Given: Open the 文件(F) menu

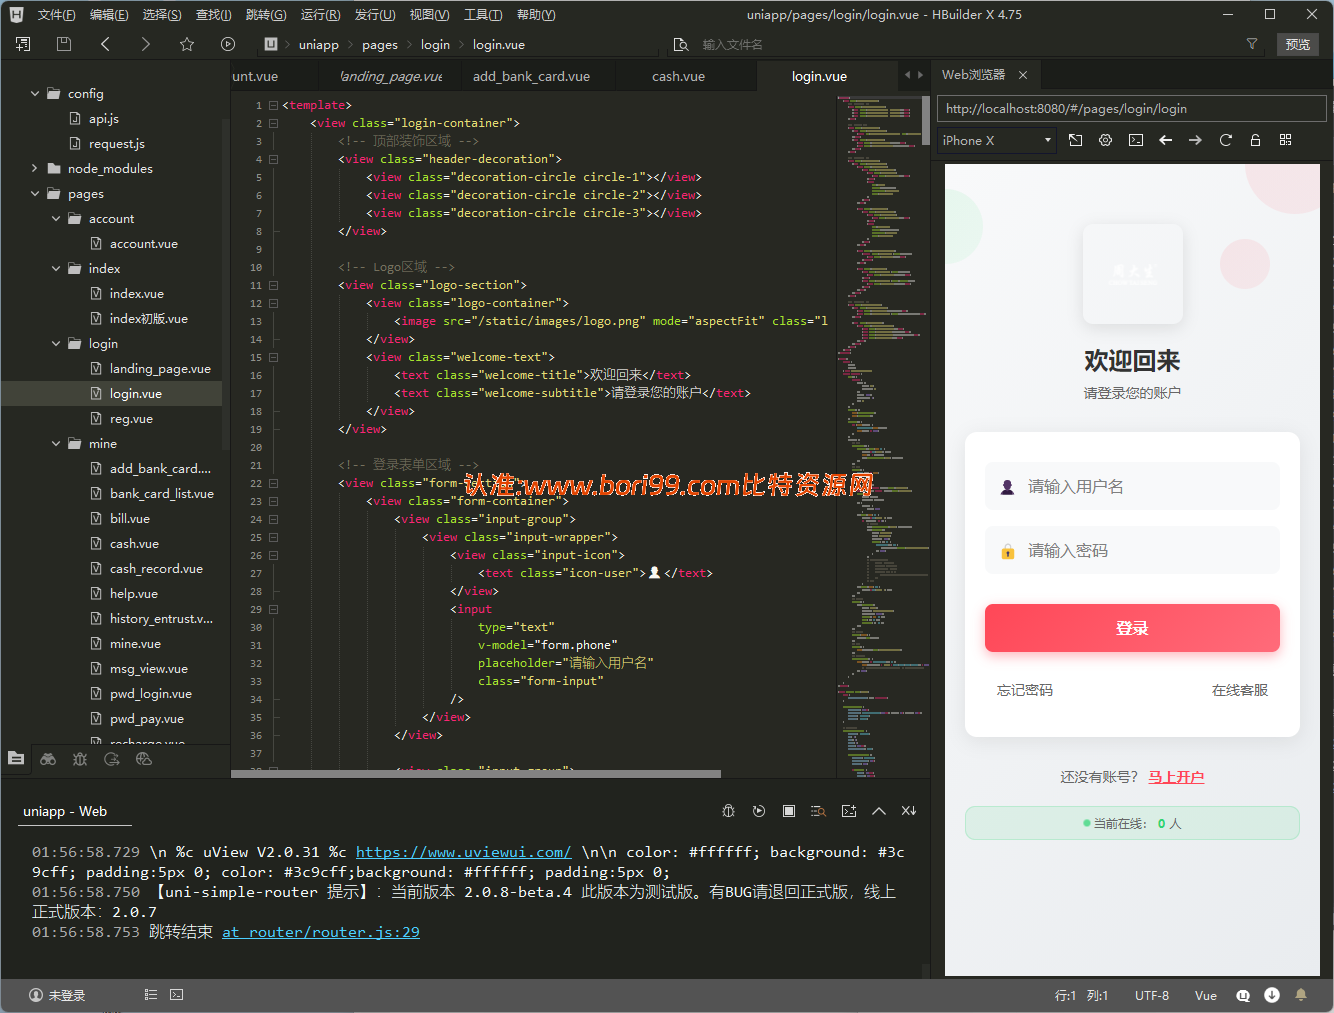Looking at the screenshot, I should click(x=56, y=15).
